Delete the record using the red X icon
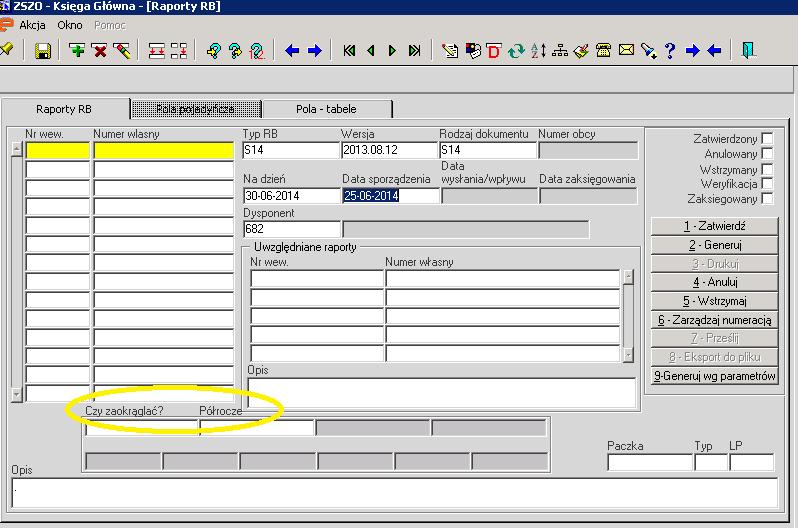Screen dimensions: 798x528 [100, 50]
